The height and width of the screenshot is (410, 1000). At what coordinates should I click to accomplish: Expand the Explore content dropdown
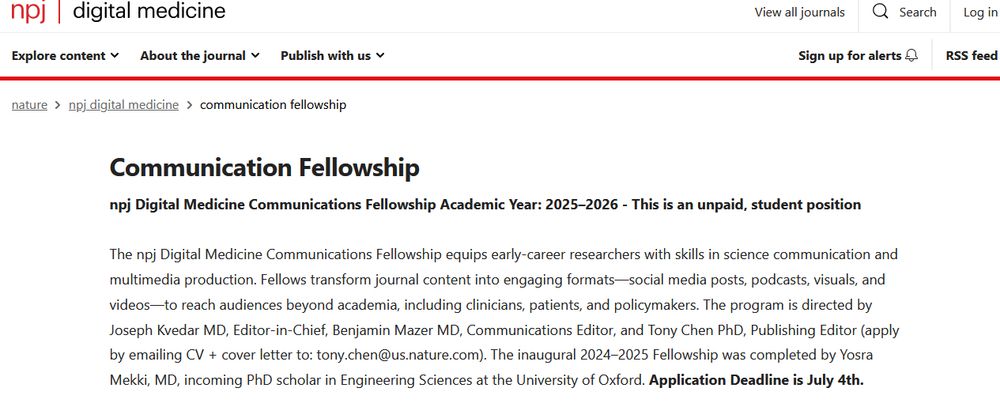pos(65,55)
